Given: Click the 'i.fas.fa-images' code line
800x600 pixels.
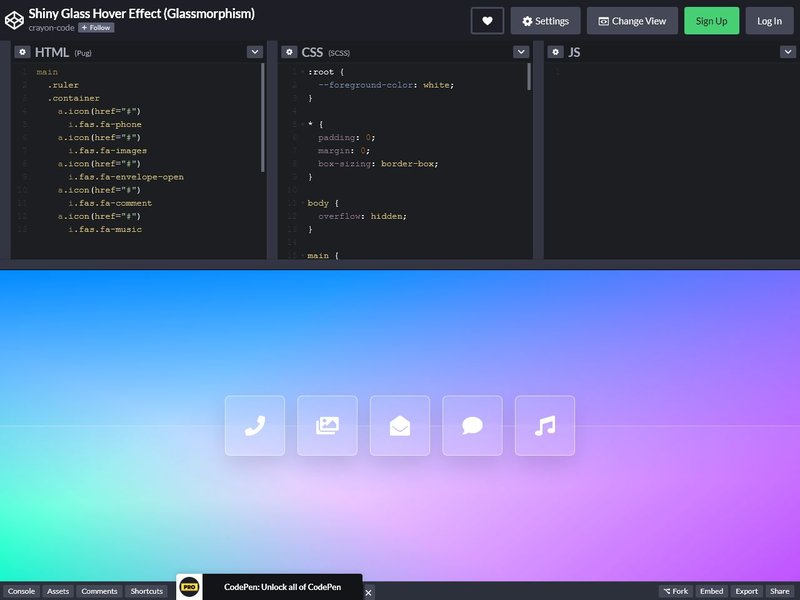Looking at the screenshot, I should click(x=108, y=151).
